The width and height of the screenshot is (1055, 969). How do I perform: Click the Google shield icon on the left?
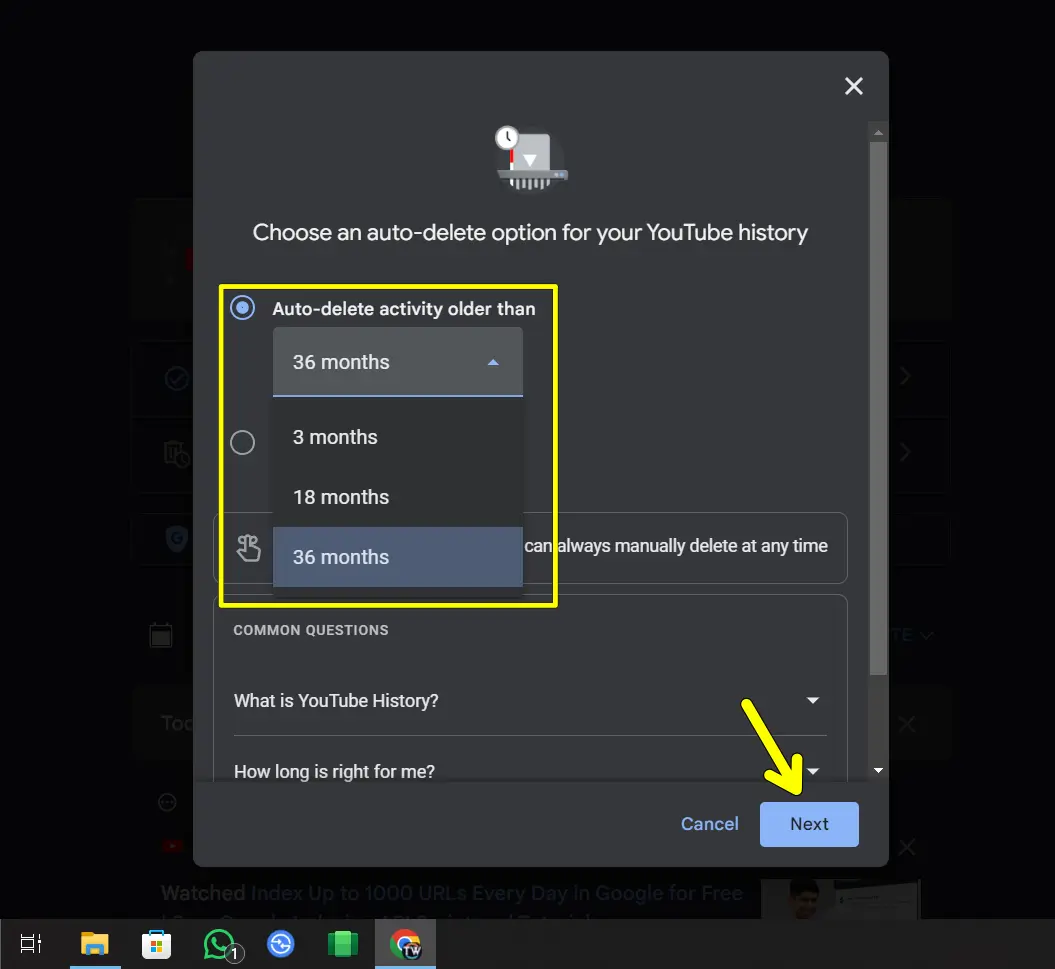pyautogui.click(x=176, y=538)
